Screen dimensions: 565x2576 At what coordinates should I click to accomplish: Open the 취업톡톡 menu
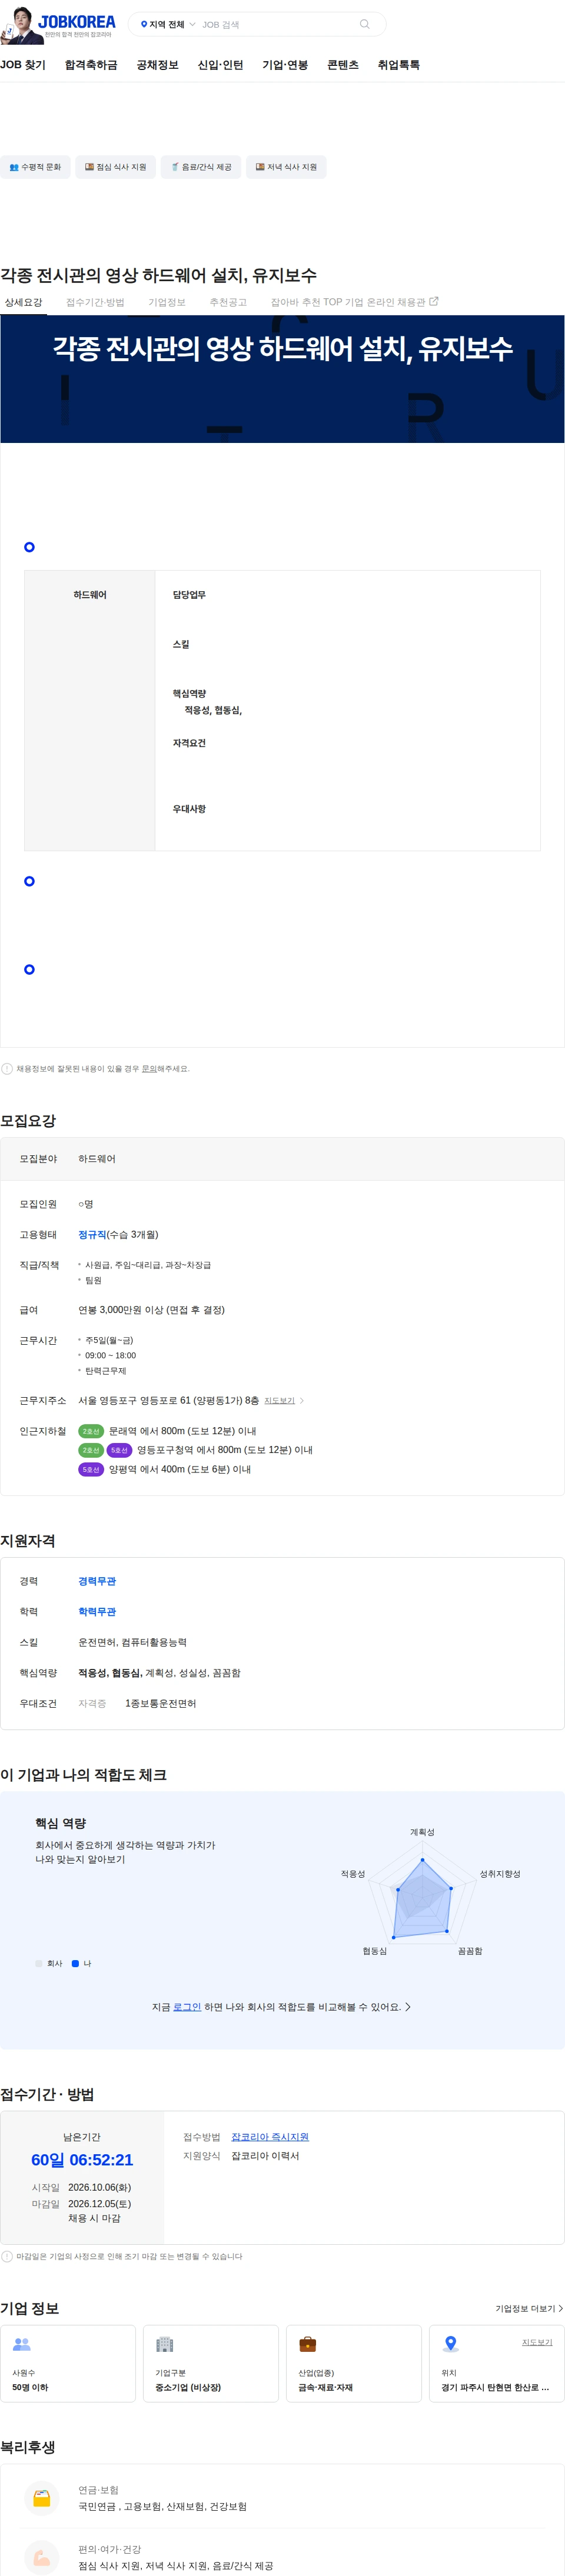click(x=398, y=65)
